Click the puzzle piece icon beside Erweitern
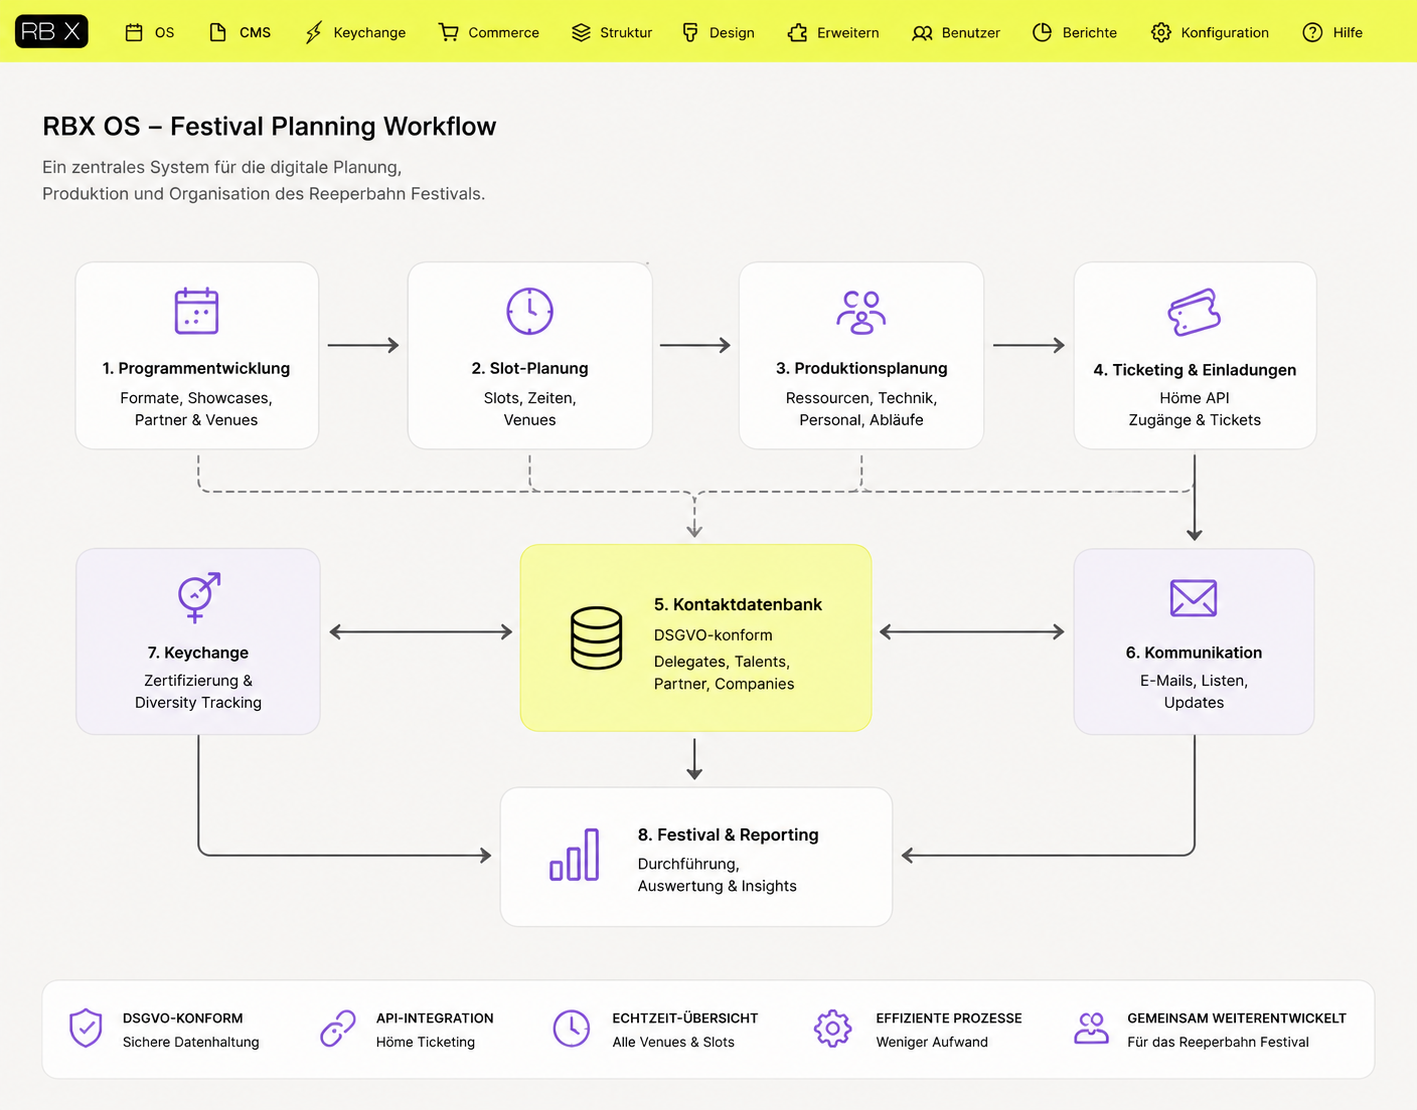This screenshot has height=1110, width=1417. (x=797, y=32)
